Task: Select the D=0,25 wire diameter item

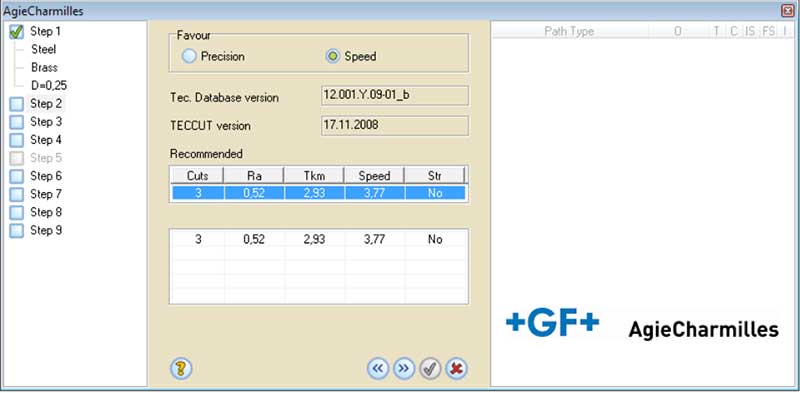Action: [x=49, y=86]
